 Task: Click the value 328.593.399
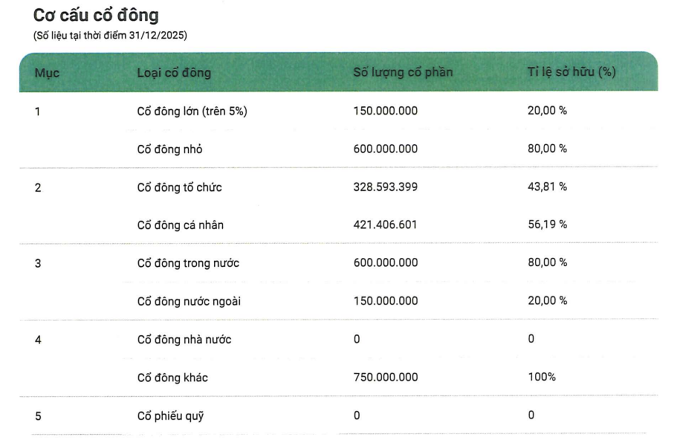pos(386,187)
